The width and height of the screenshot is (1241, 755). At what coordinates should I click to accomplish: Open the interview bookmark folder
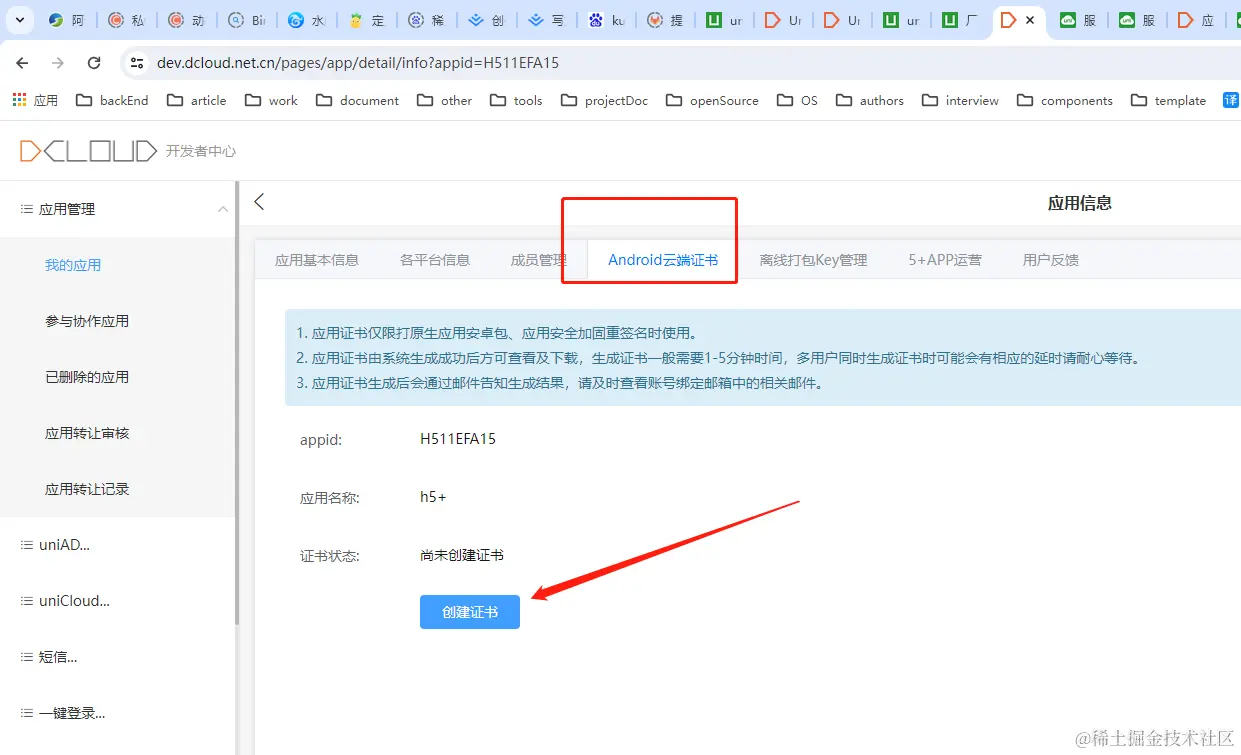[x=960, y=100]
